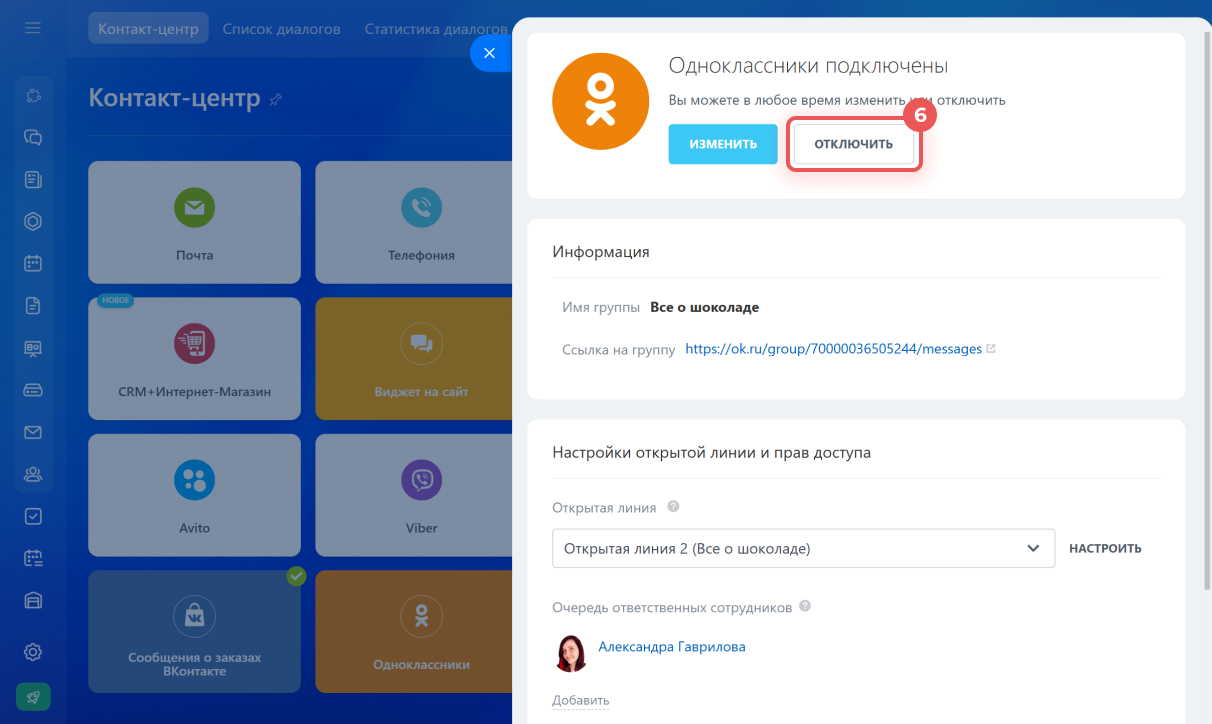Pin the Контакт-центр page using the pin icon
Screen dimensions: 1212x724
(x=276, y=99)
